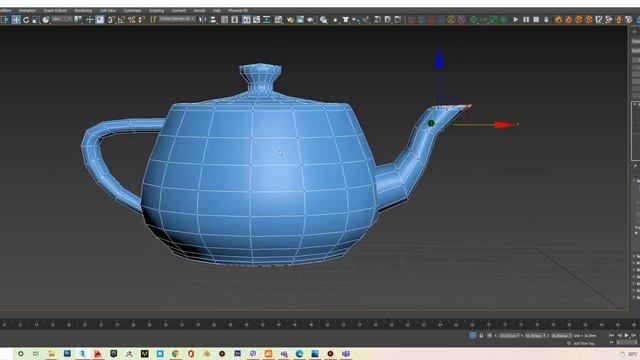Open the Customize menu
The image size is (640, 360).
[132, 11]
